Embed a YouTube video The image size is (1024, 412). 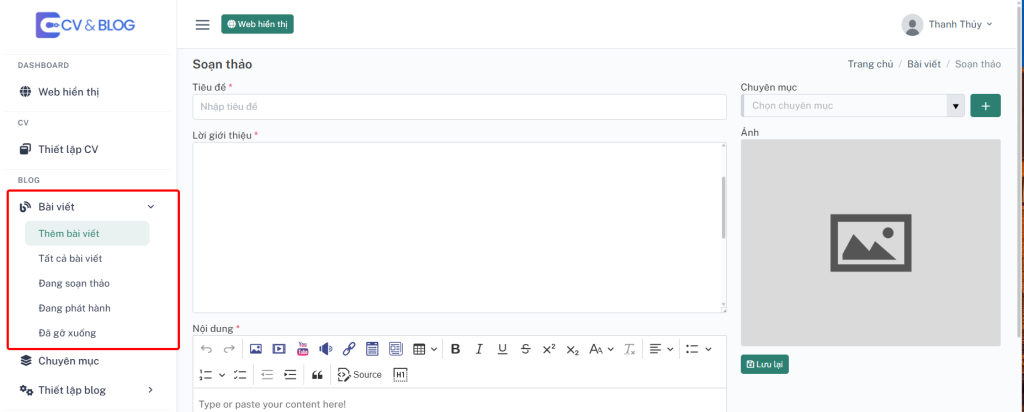click(302, 349)
